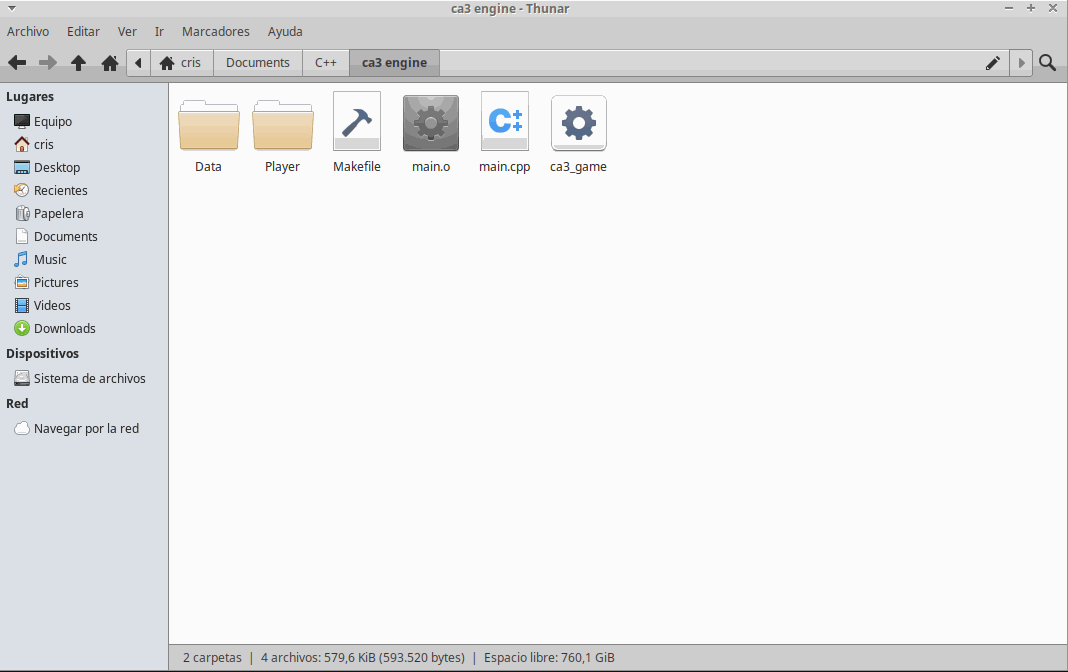
Task: Go back with the left arrow button
Action: point(17,63)
